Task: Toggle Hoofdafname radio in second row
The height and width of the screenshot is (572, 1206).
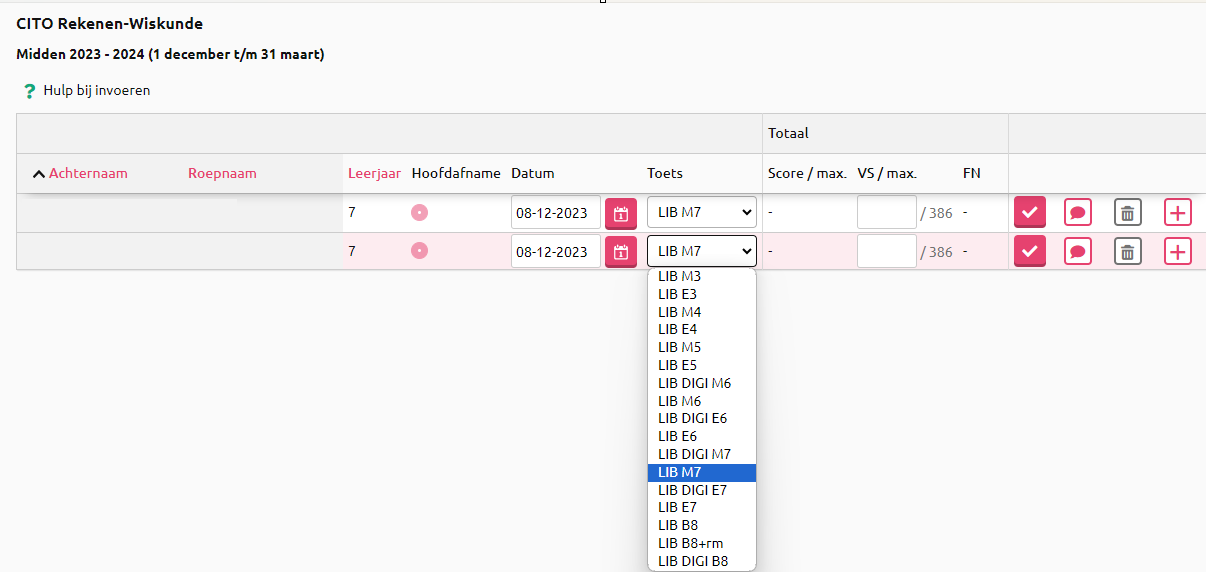Action: [419, 251]
